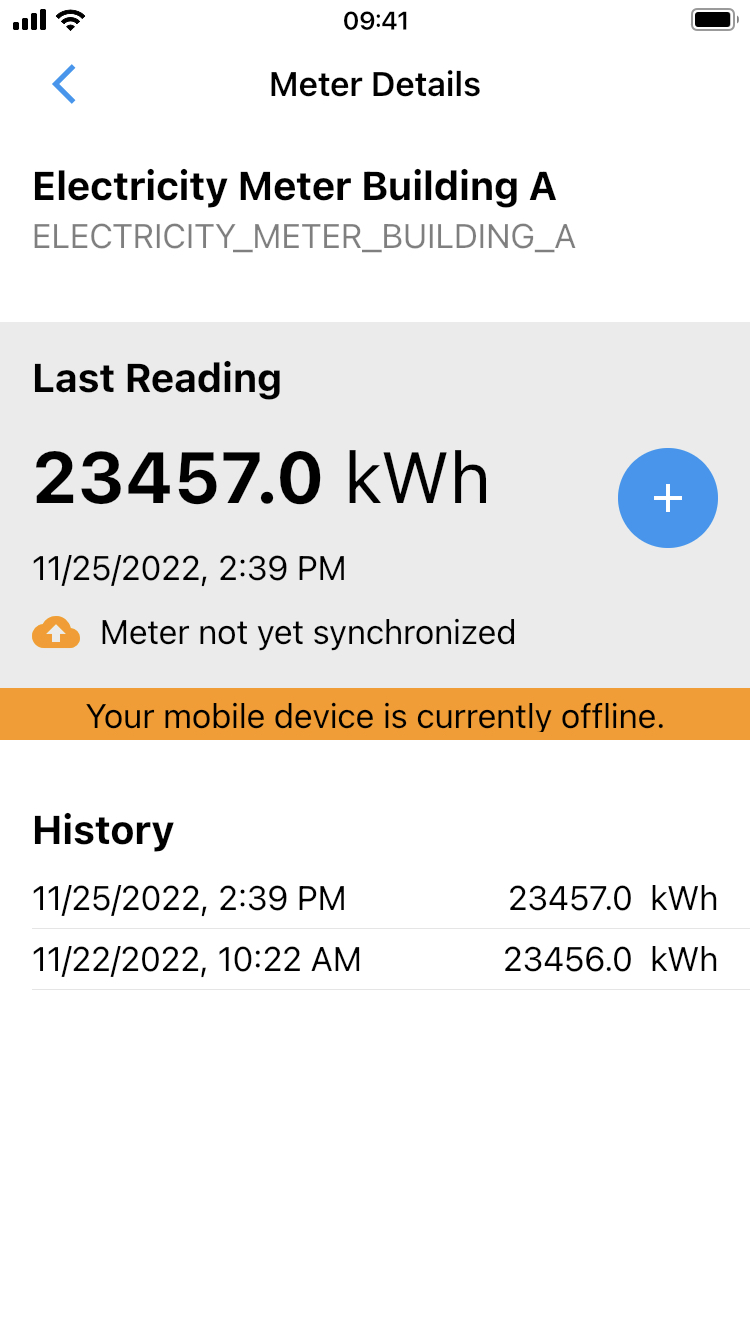Tap the ELECTRICITY_METER_BUILDING_A identifier text
Screen dimensions: 750x1334
304,237
